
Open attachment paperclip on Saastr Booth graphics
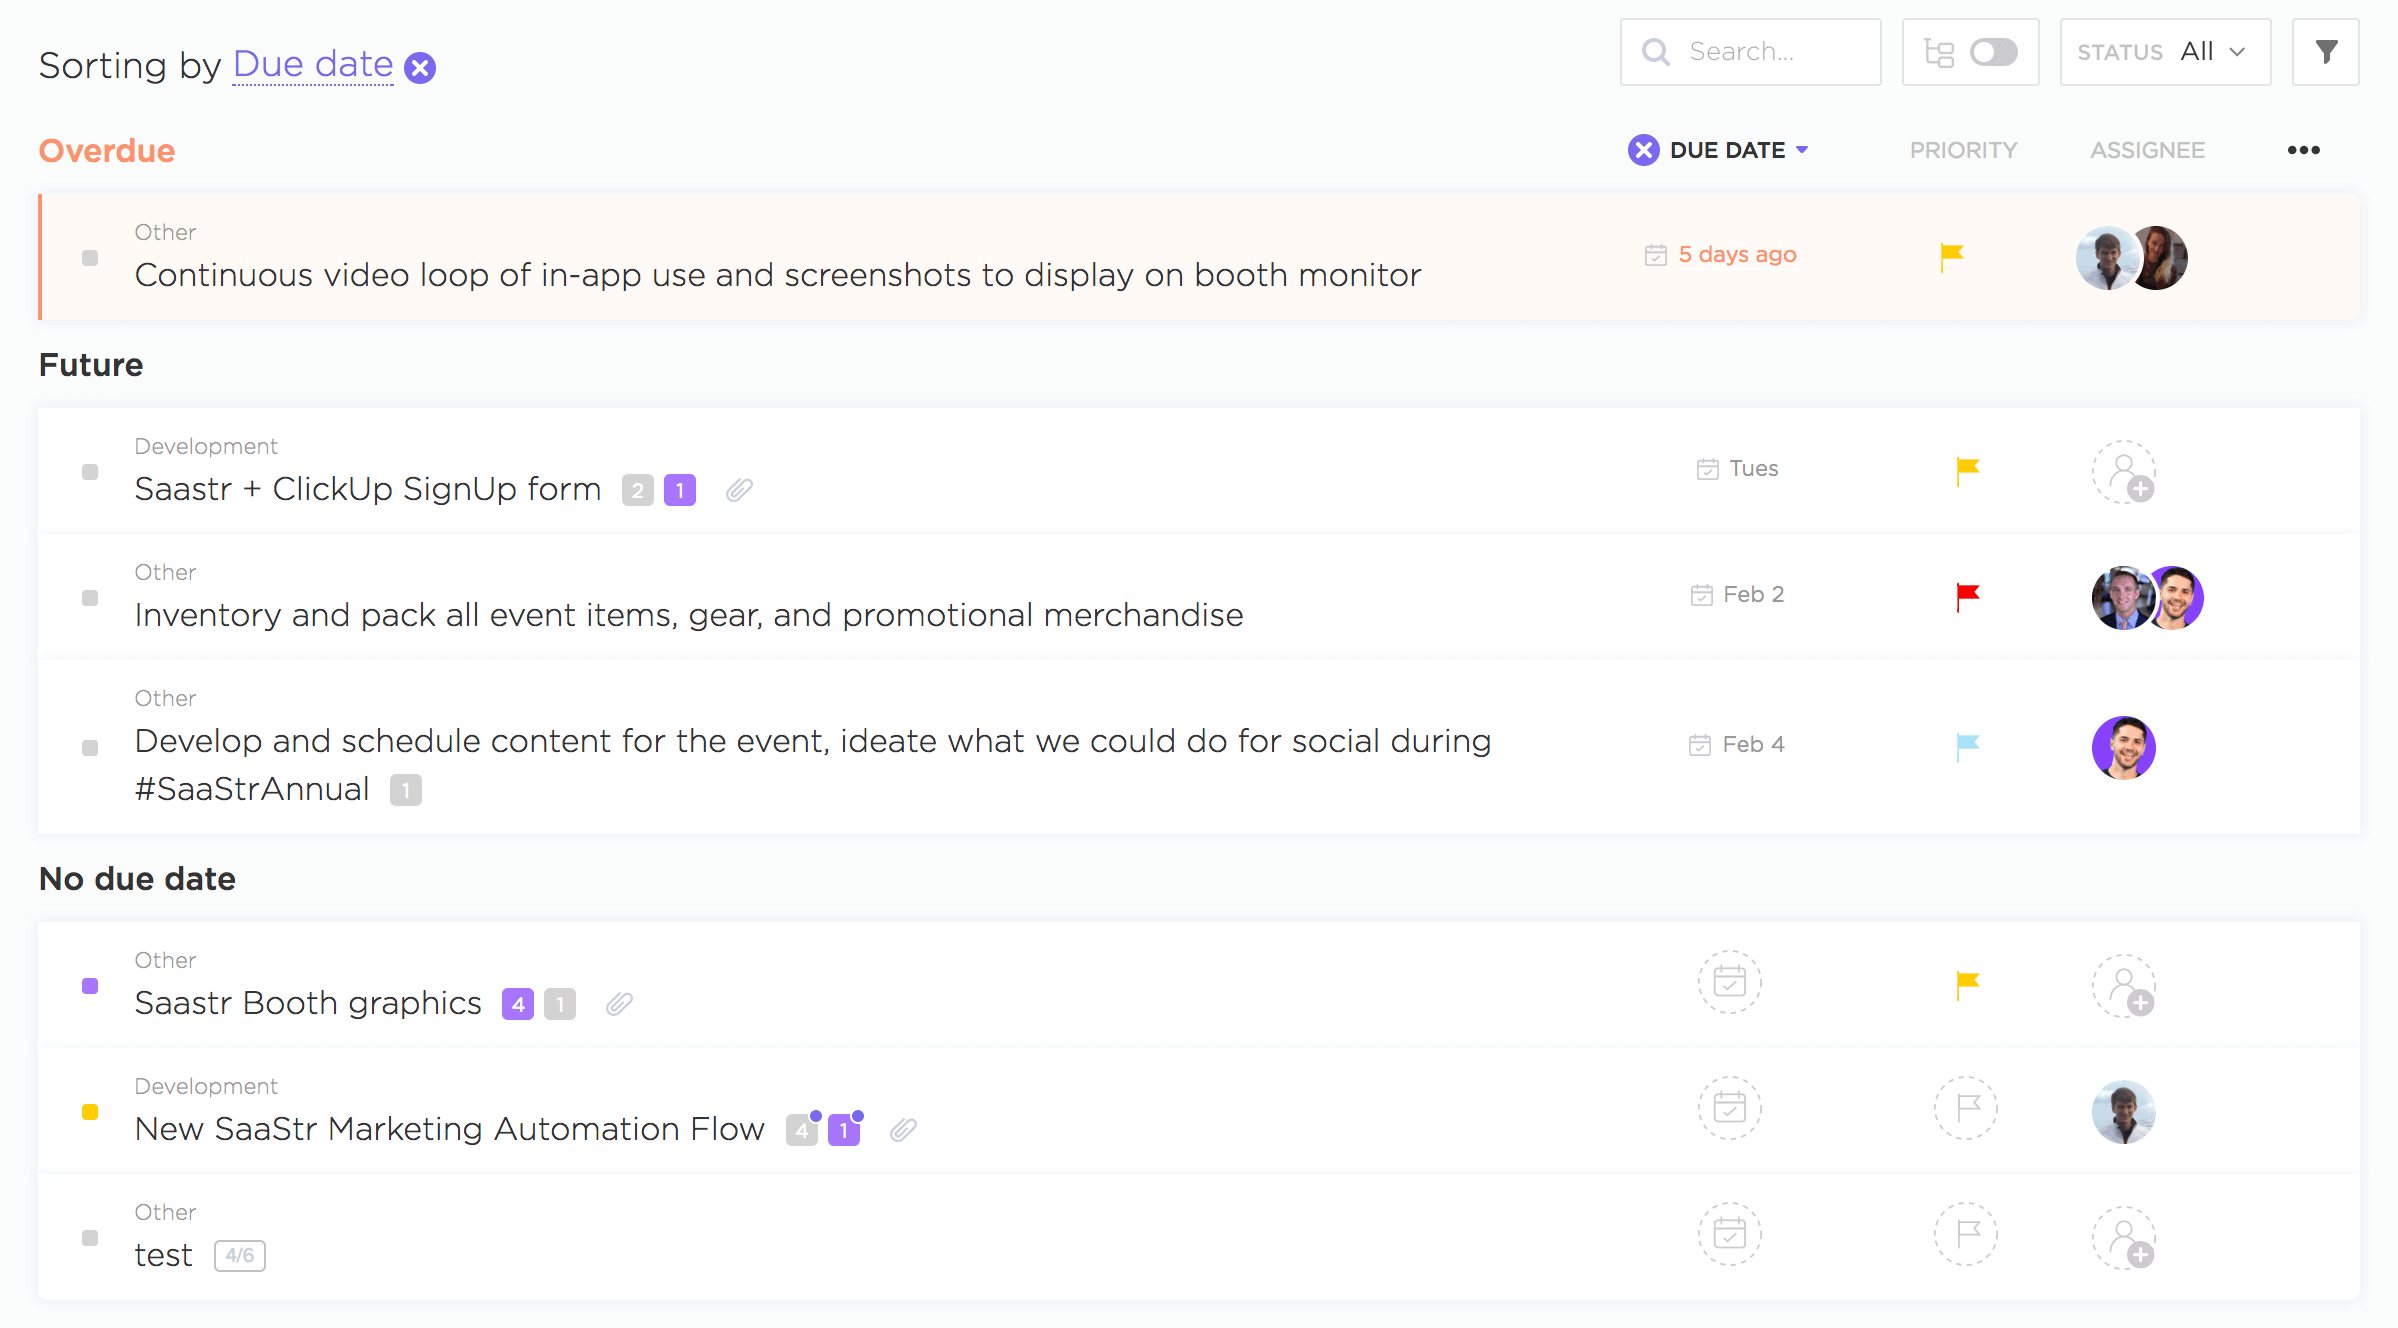click(x=619, y=1003)
